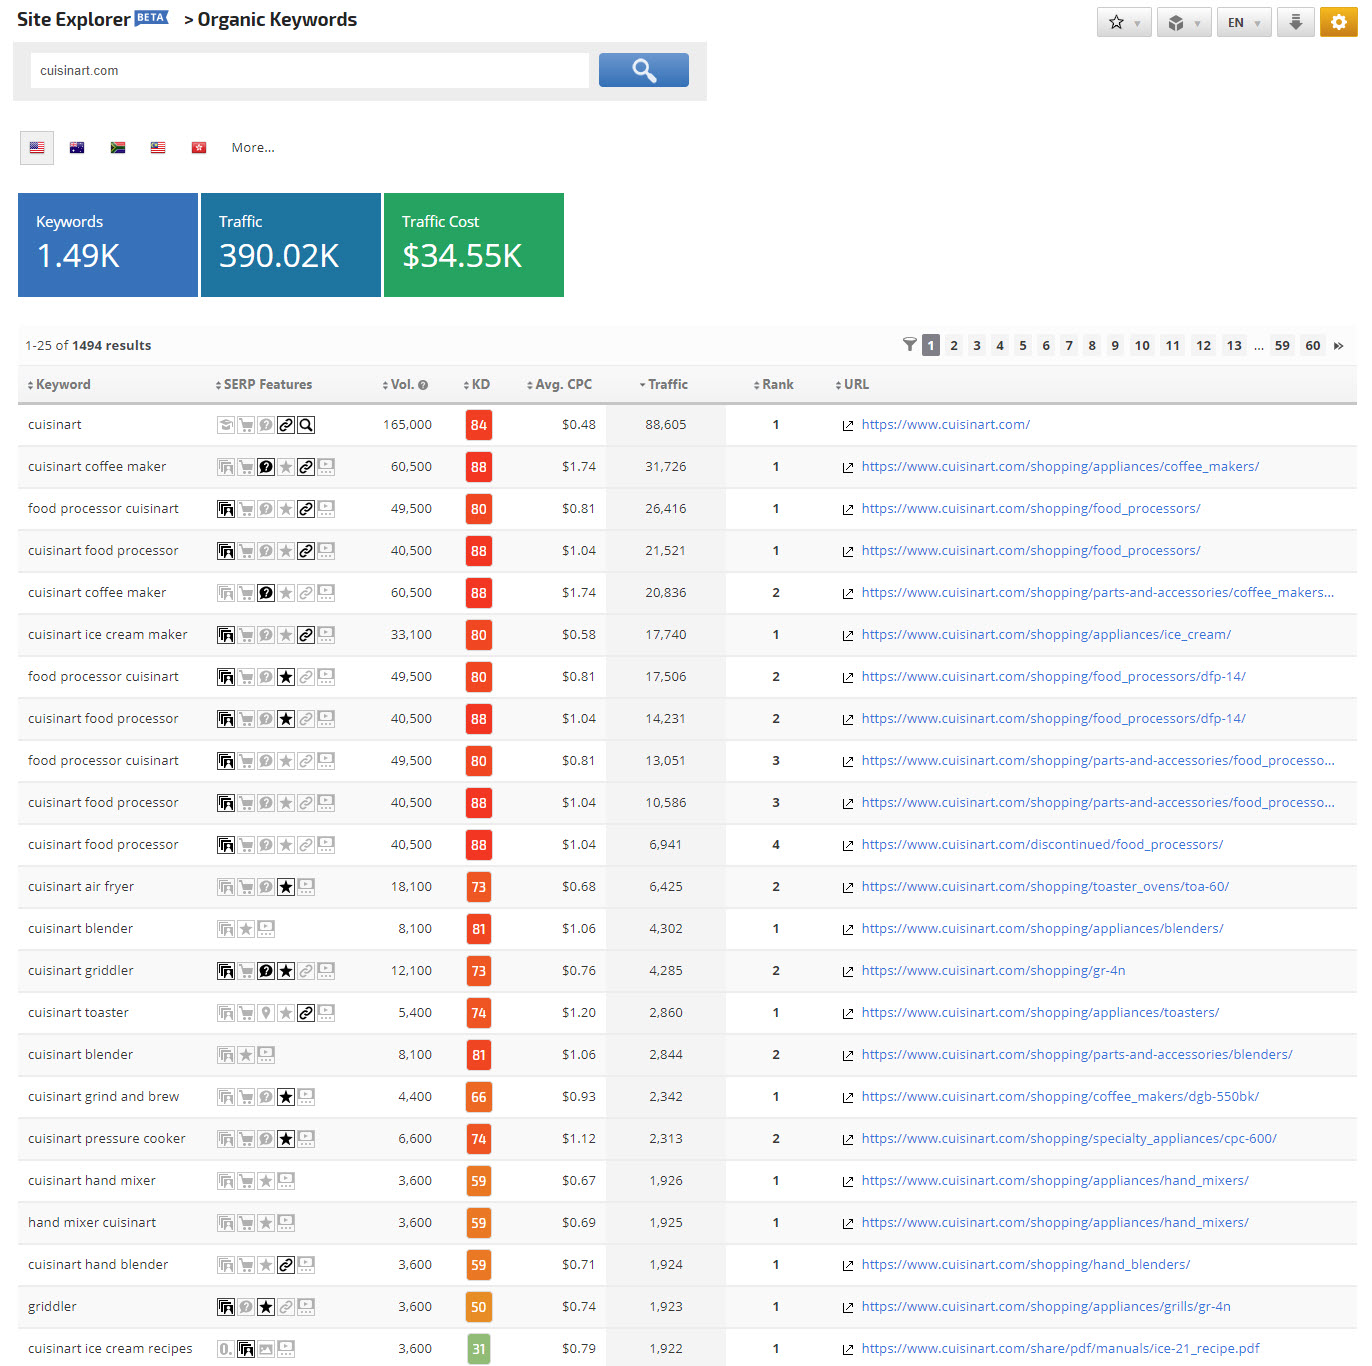Open the orange settings gear
1372x1366 pixels.
1338,22
